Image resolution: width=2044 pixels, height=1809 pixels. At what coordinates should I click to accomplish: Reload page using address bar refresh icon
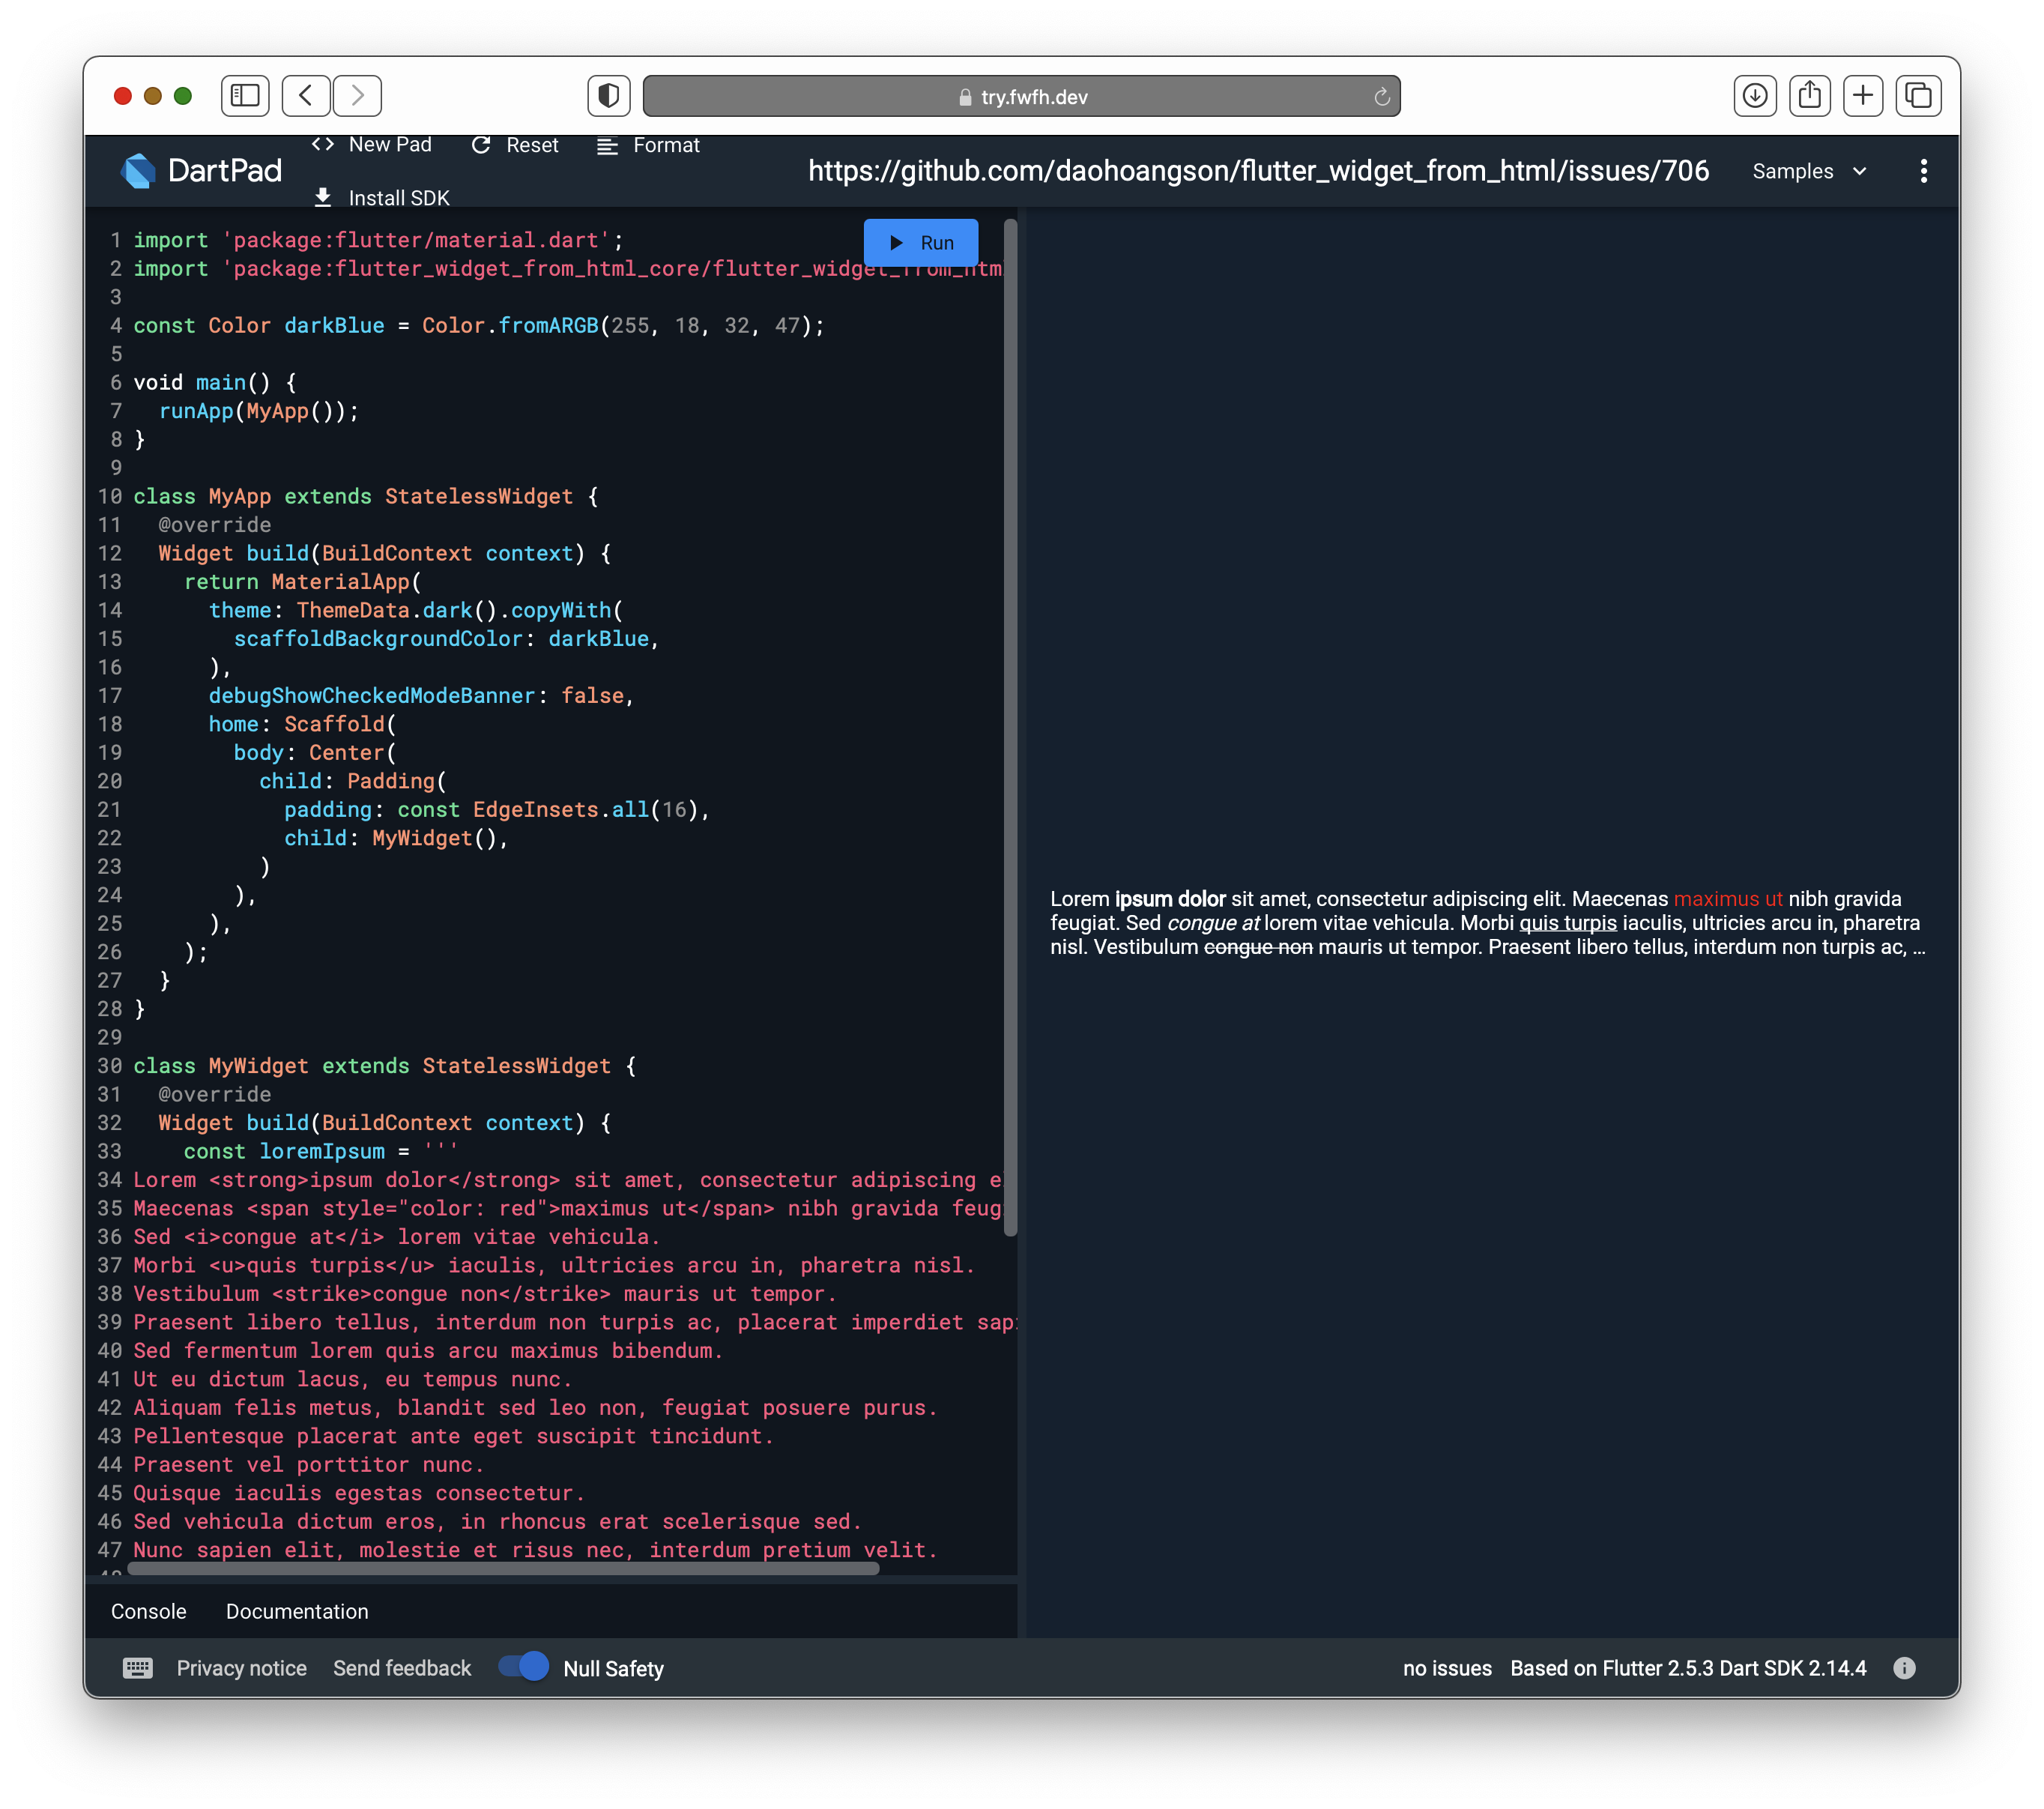pyautogui.click(x=1381, y=97)
